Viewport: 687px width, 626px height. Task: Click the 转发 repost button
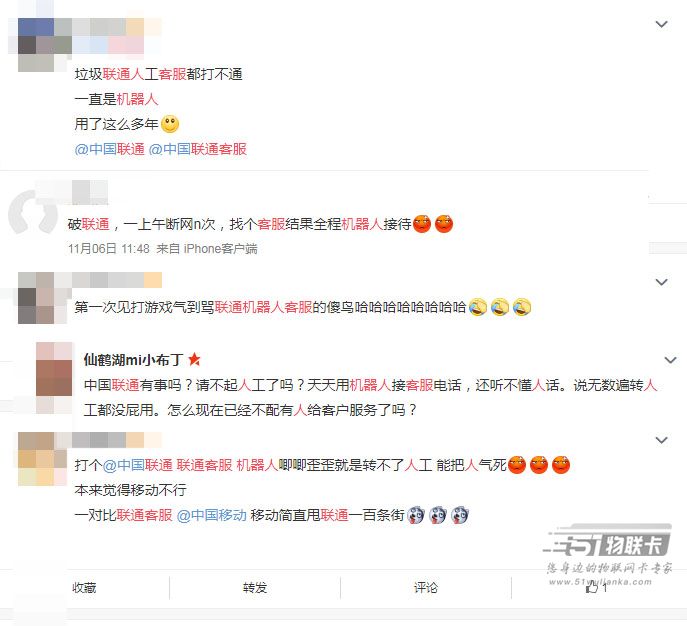click(255, 587)
